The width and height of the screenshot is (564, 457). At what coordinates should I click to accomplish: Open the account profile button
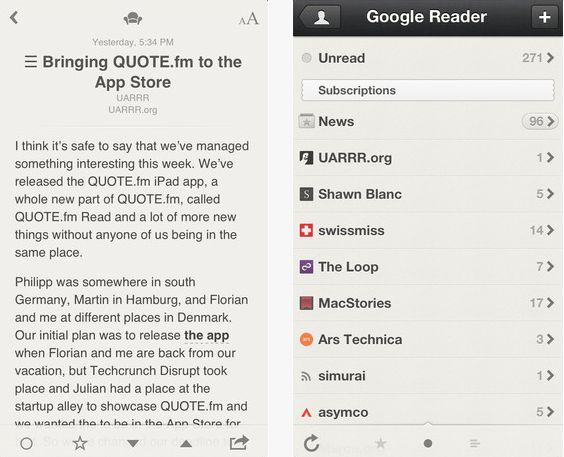tap(320, 17)
